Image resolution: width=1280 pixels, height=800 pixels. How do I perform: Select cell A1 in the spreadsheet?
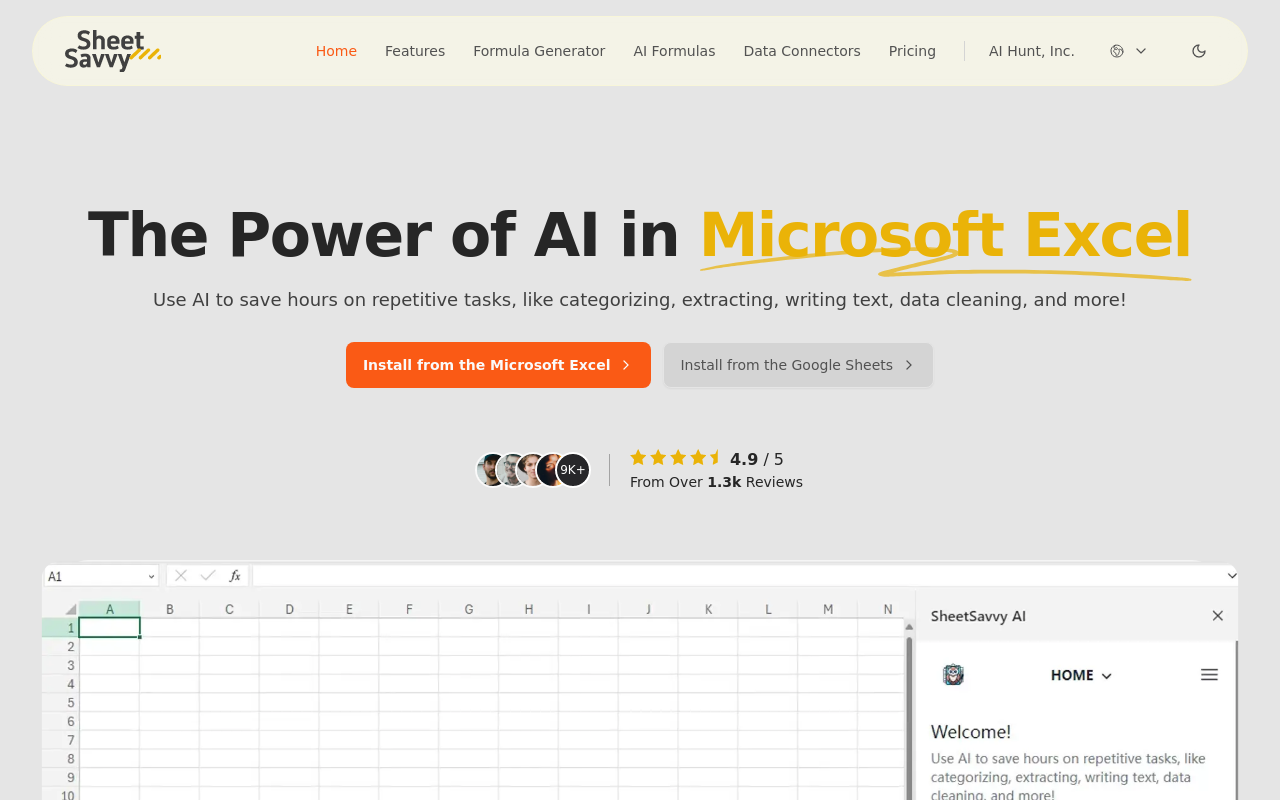[x=109, y=628]
